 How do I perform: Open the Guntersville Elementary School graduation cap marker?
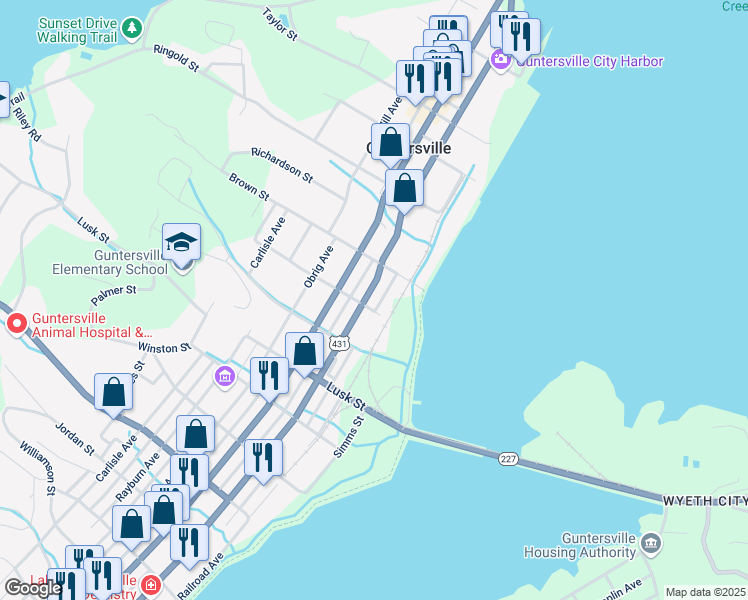click(181, 243)
